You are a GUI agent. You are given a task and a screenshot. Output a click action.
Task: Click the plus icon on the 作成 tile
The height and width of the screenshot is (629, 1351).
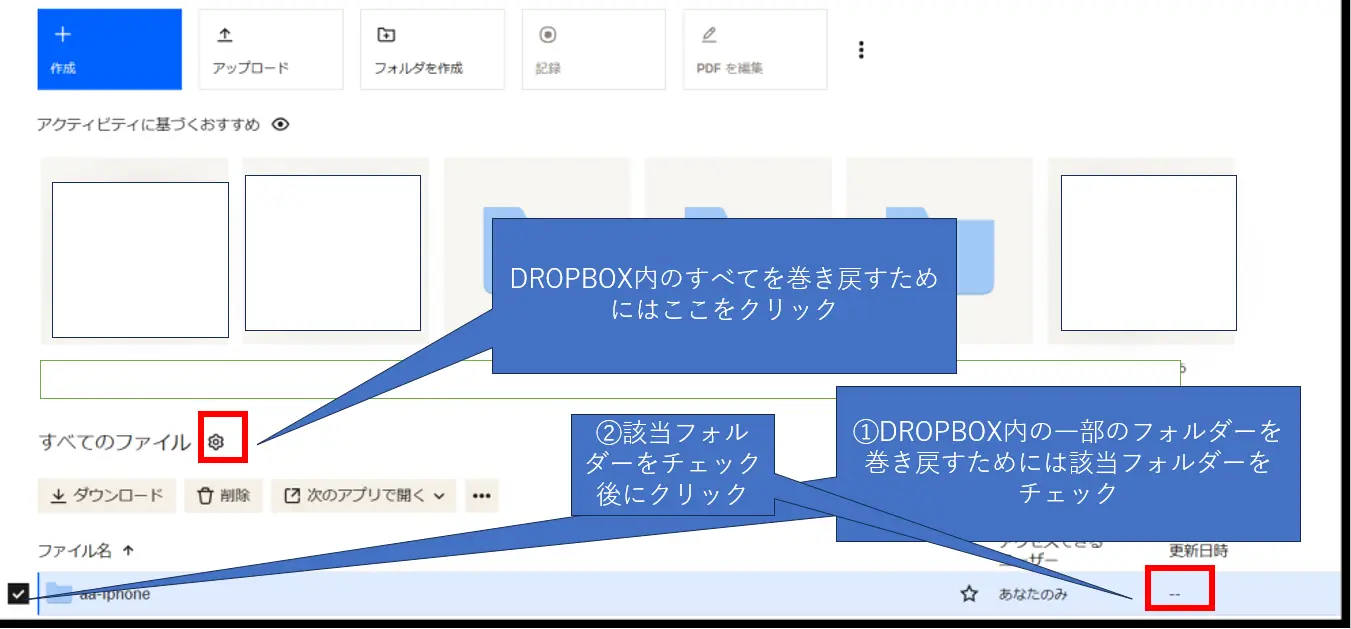[63, 33]
